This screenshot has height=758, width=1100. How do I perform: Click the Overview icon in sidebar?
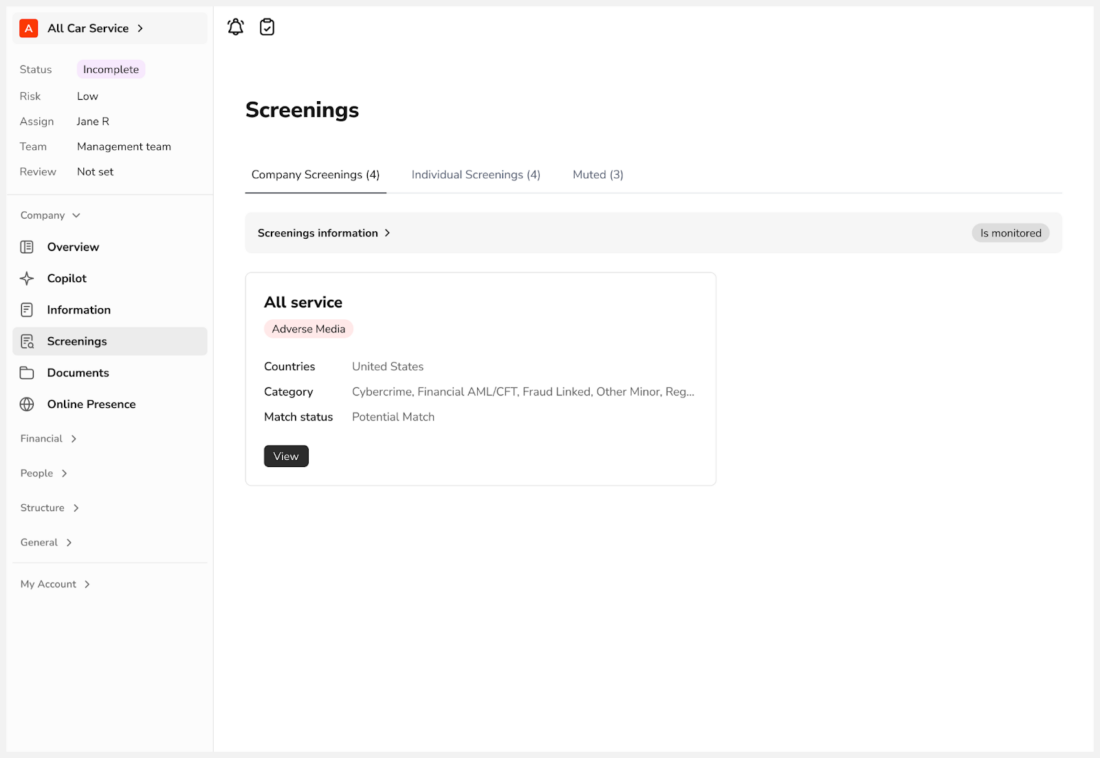[27, 247]
